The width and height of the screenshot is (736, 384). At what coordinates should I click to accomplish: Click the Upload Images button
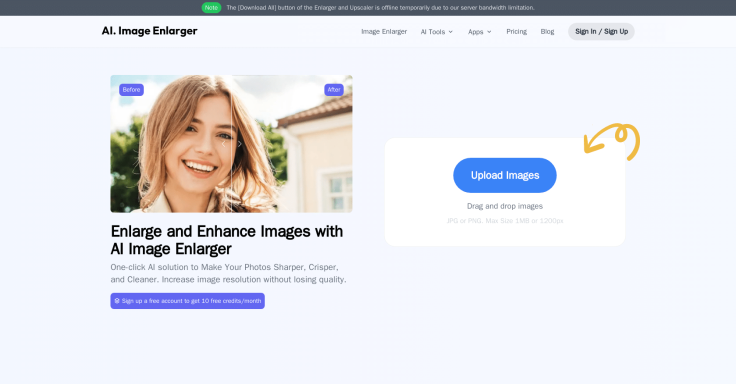[x=505, y=175]
